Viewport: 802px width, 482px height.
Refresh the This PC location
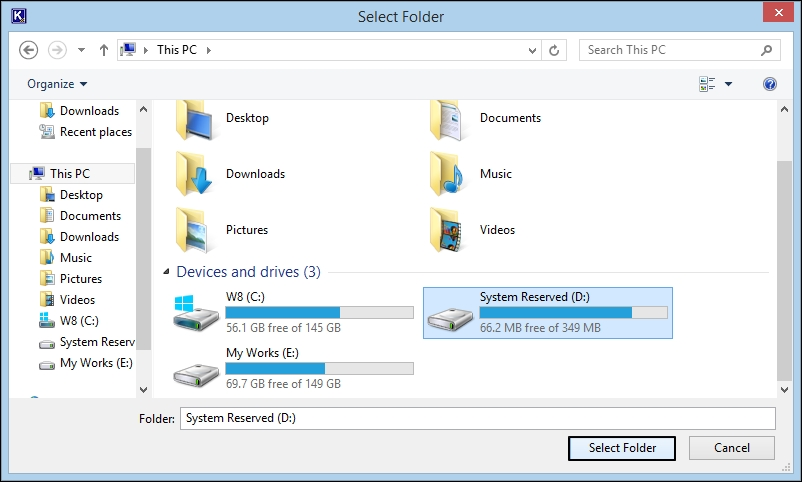click(x=554, y=50)
